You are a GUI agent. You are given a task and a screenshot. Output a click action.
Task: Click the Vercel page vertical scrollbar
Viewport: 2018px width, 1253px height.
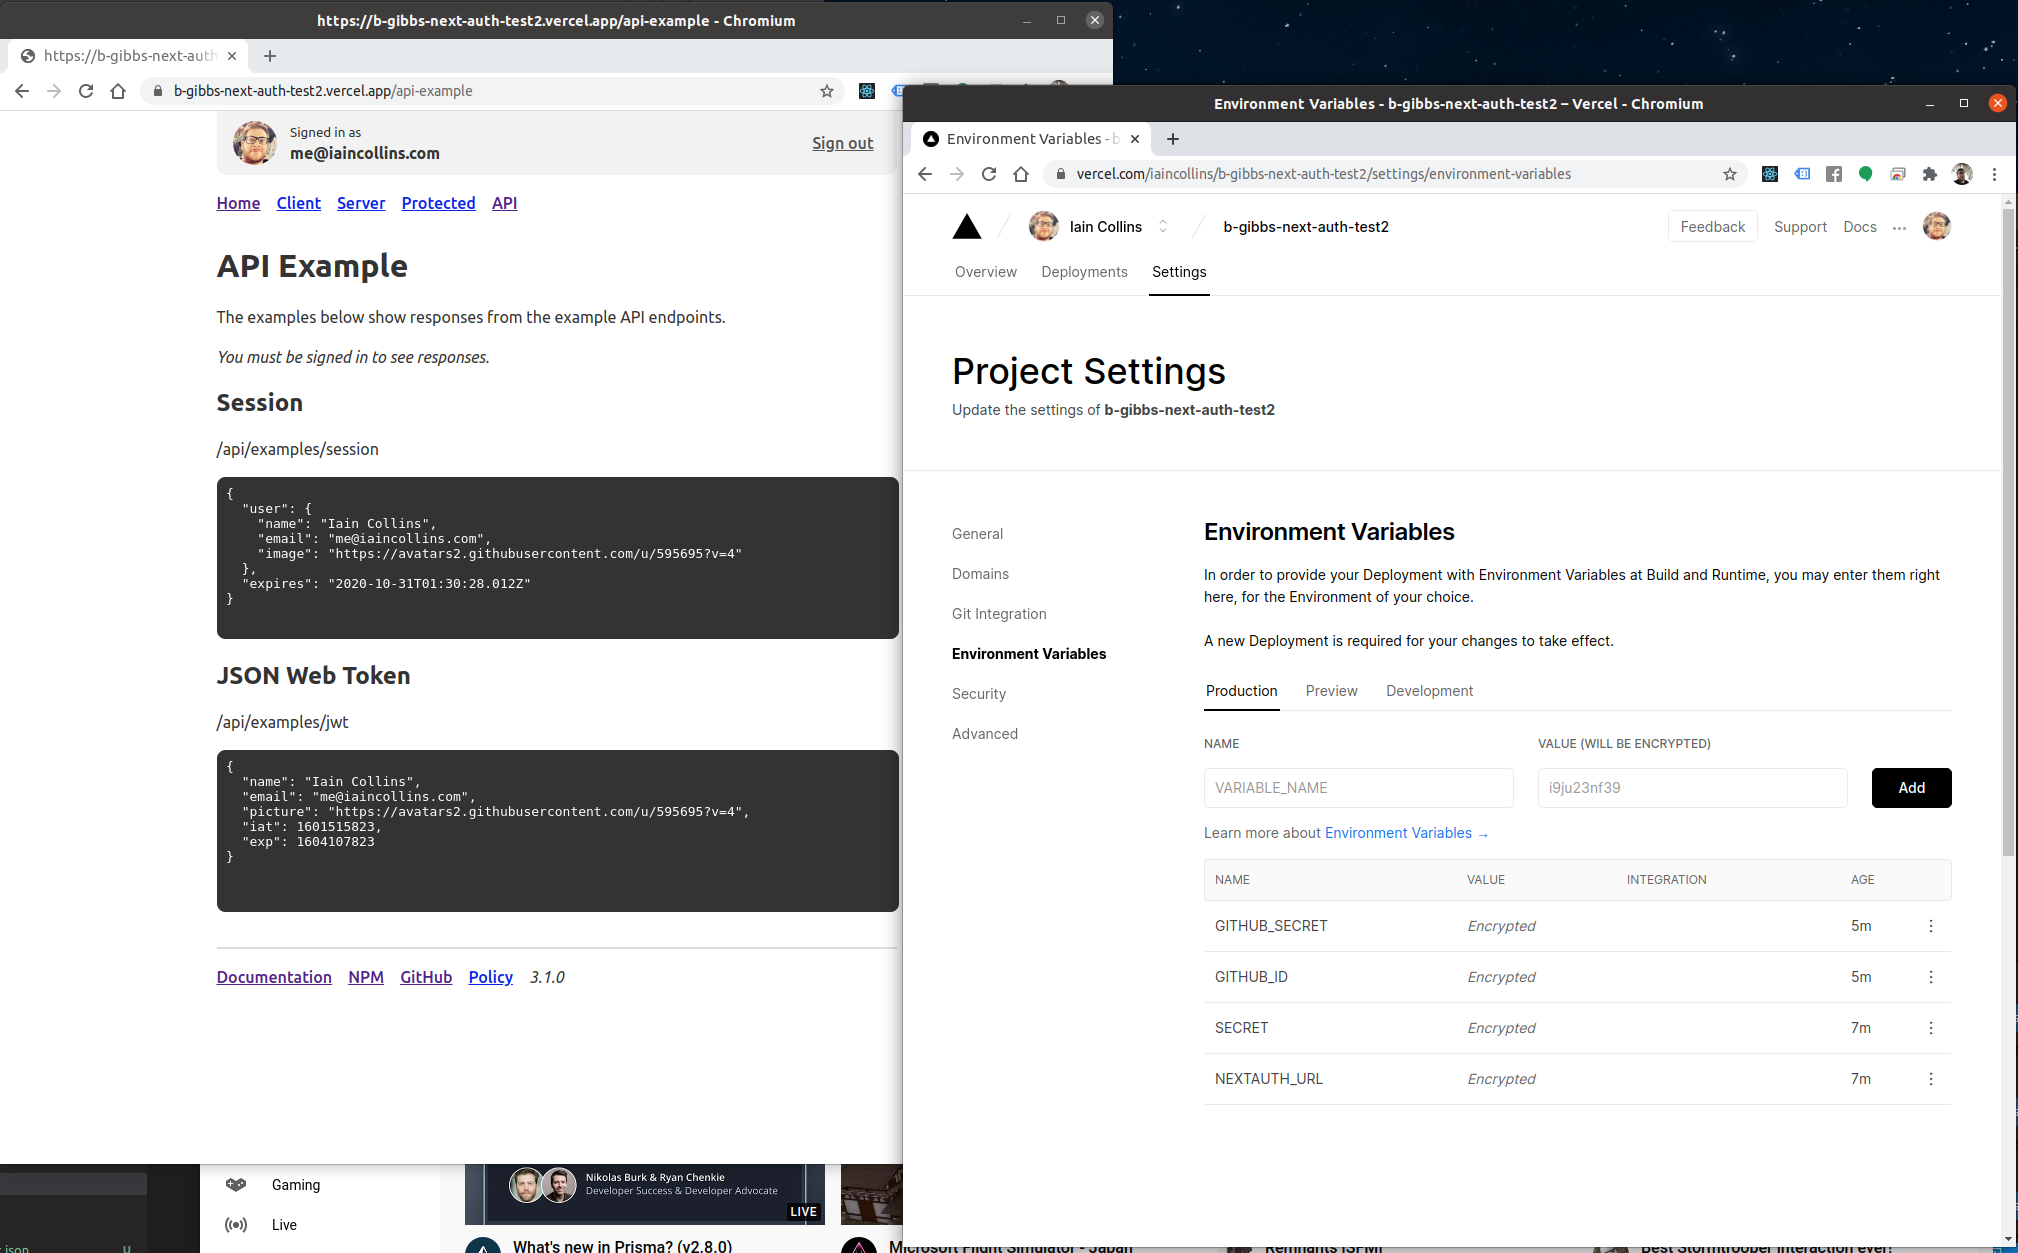2008,530
